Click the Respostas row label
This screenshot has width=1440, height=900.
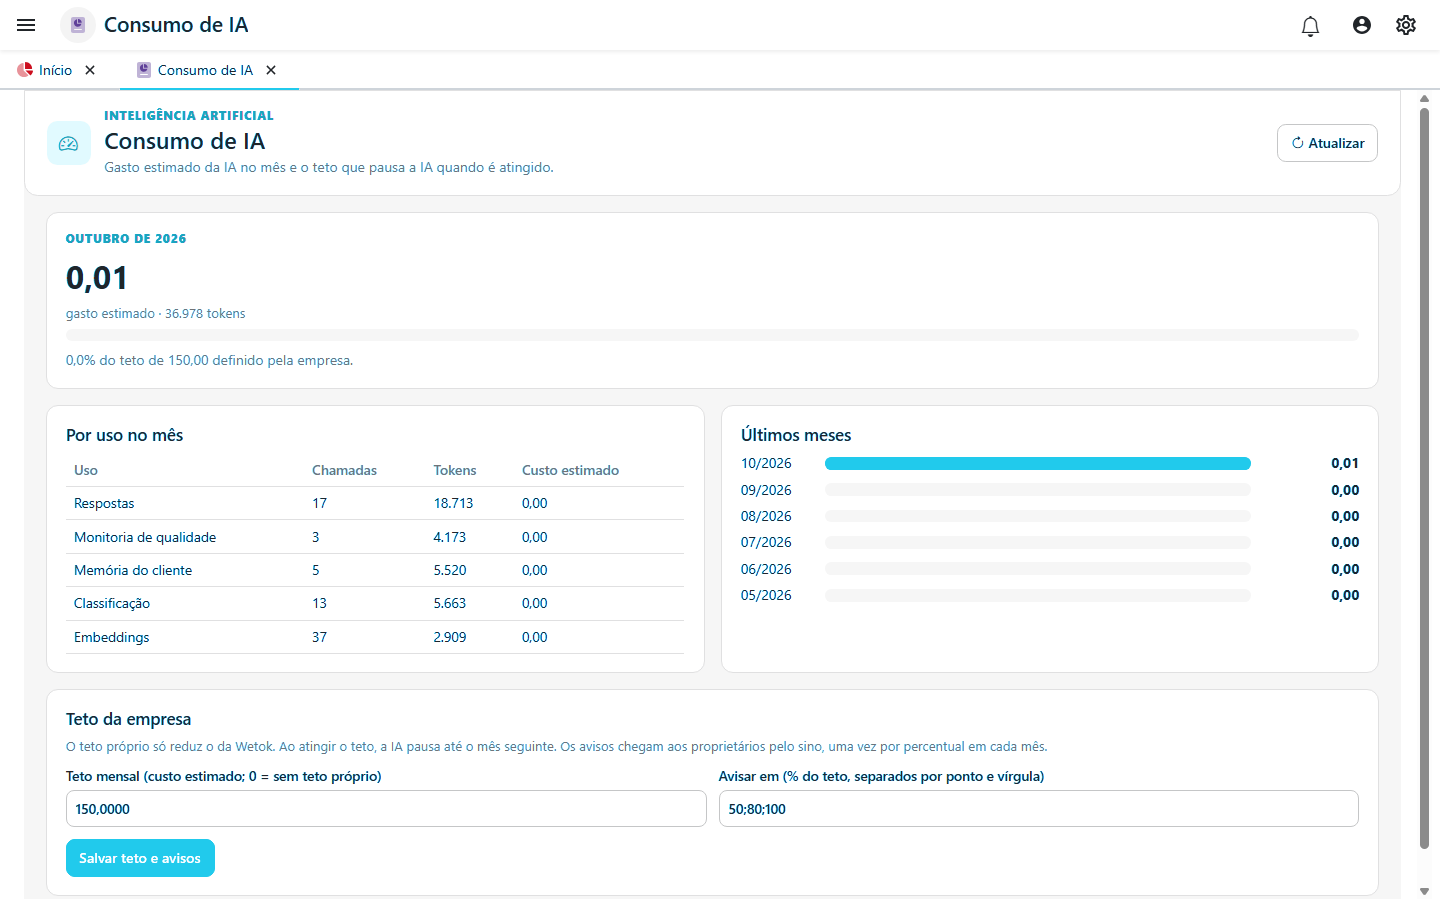point(104,503)
